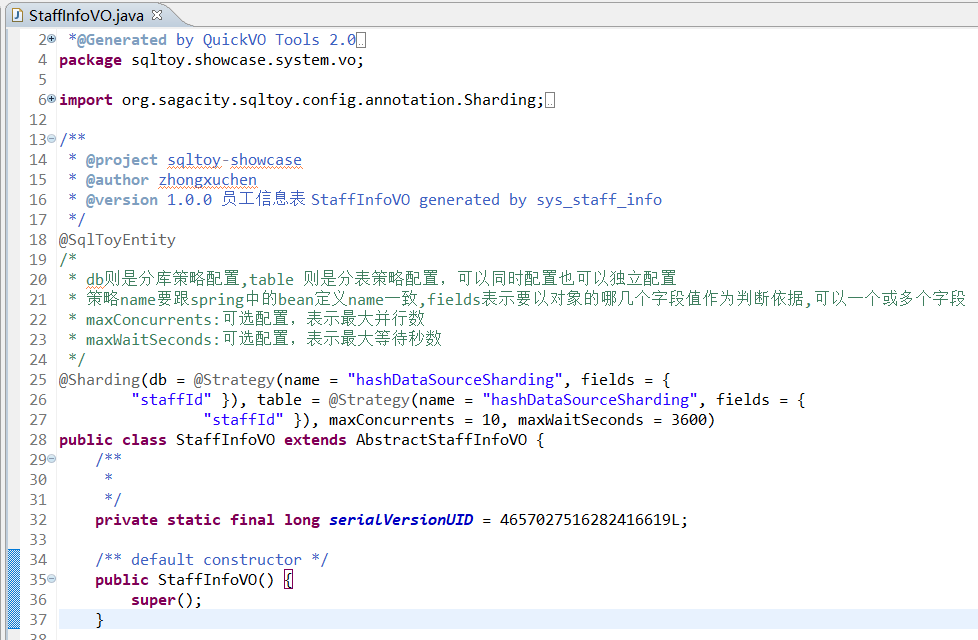Click the value '4657027516282416619L'
978x640 pixels.
(589, 520)
